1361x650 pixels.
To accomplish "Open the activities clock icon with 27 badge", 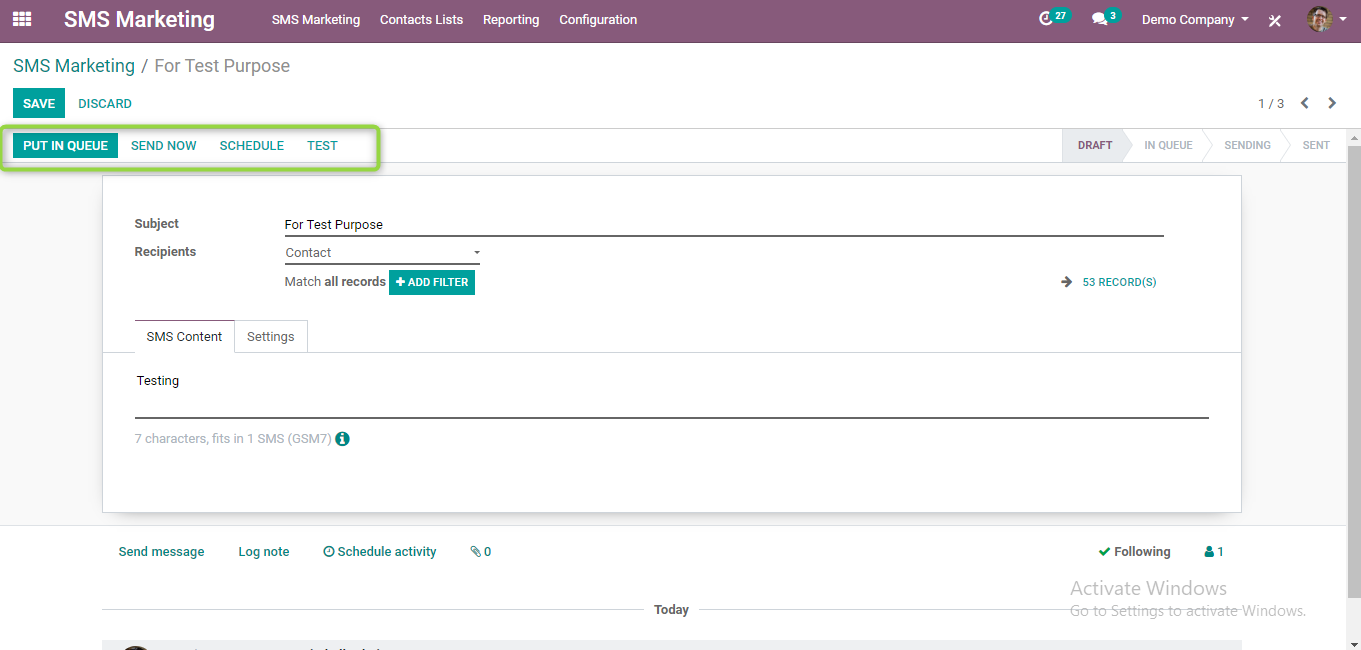I will (x=1053, y=18).
